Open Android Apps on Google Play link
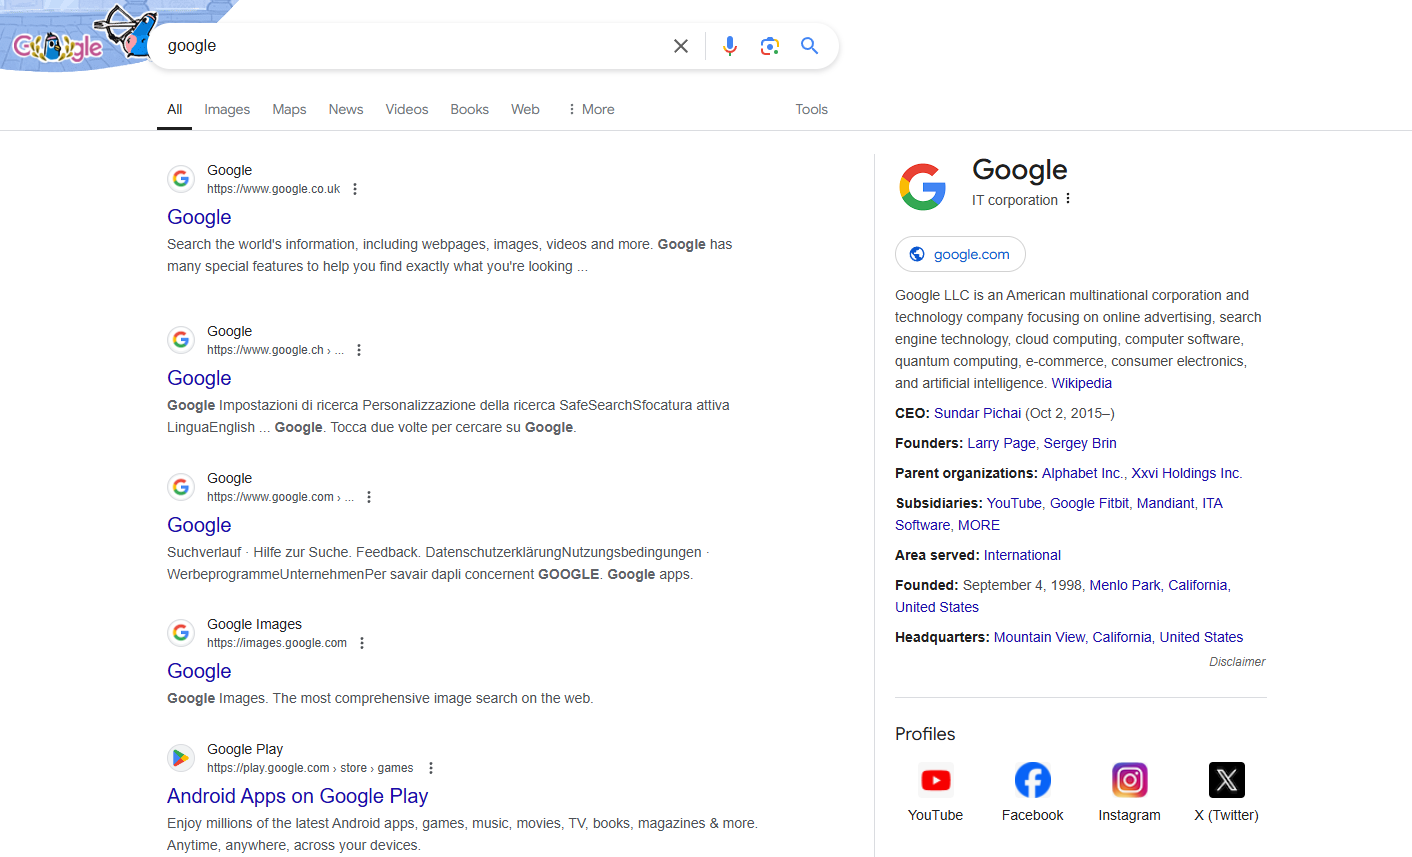 click(x=297, y=796)
